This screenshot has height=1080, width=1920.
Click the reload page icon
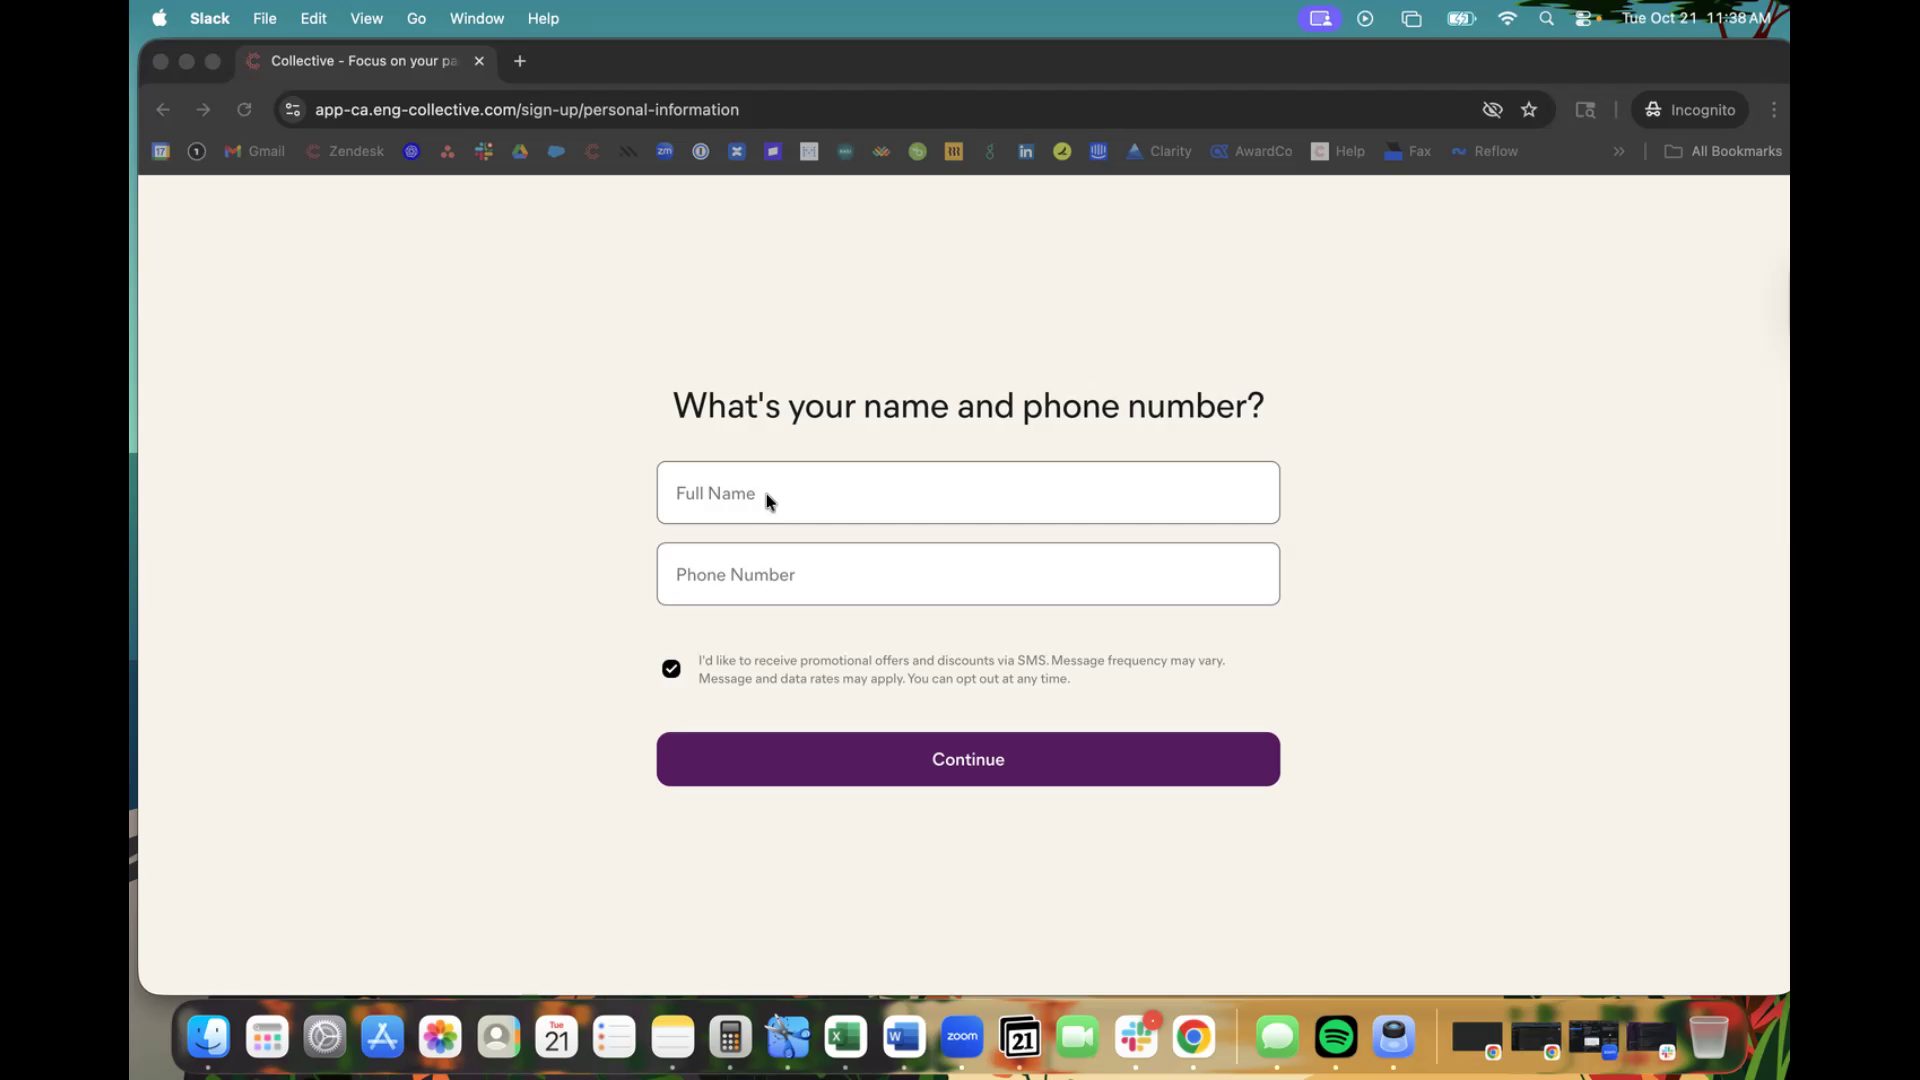(244, 110)
